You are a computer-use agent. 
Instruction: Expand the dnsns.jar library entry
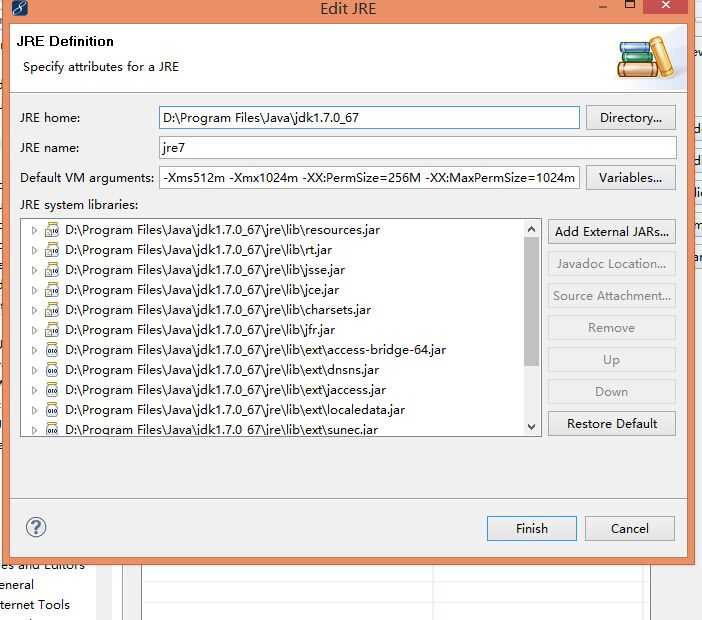[x=34, y=370]
